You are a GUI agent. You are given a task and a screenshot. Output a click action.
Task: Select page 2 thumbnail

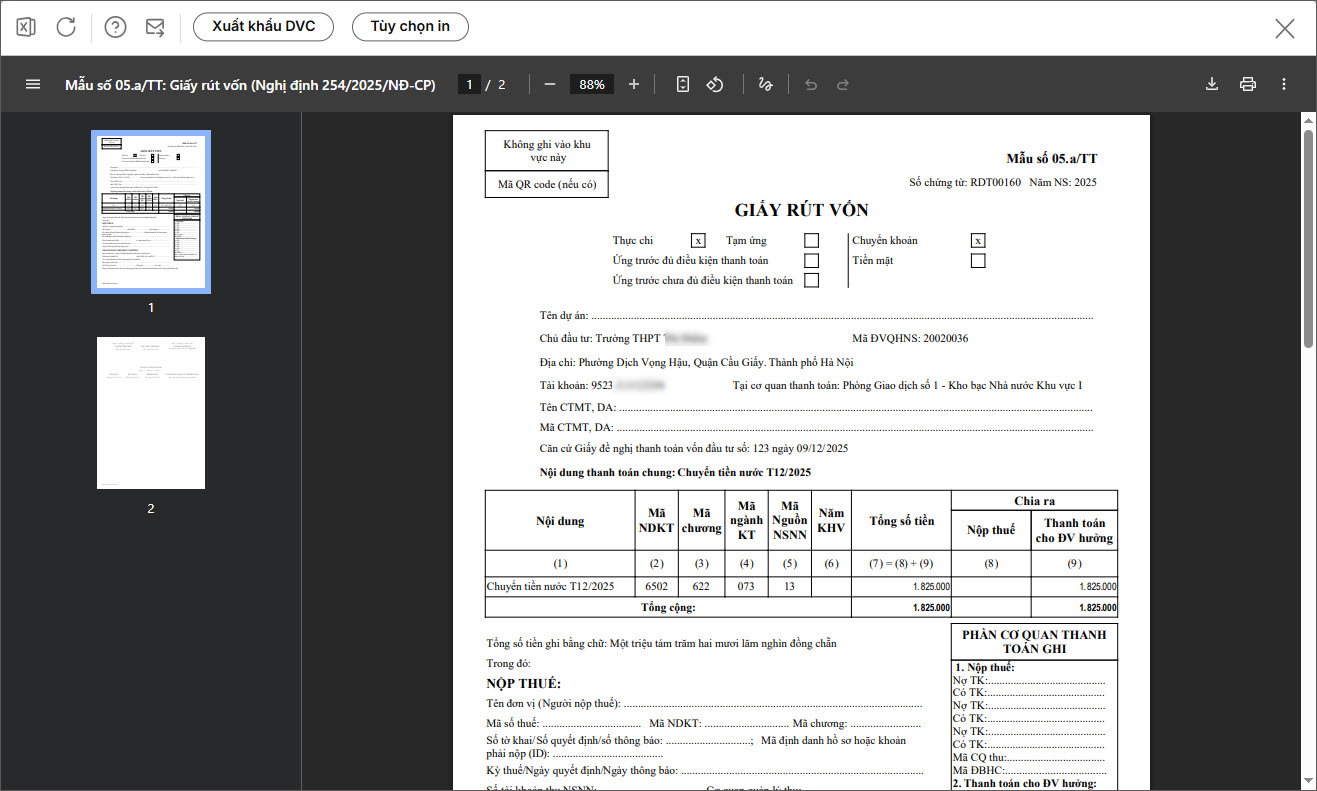pyautogui.click(x=151, y=413)
